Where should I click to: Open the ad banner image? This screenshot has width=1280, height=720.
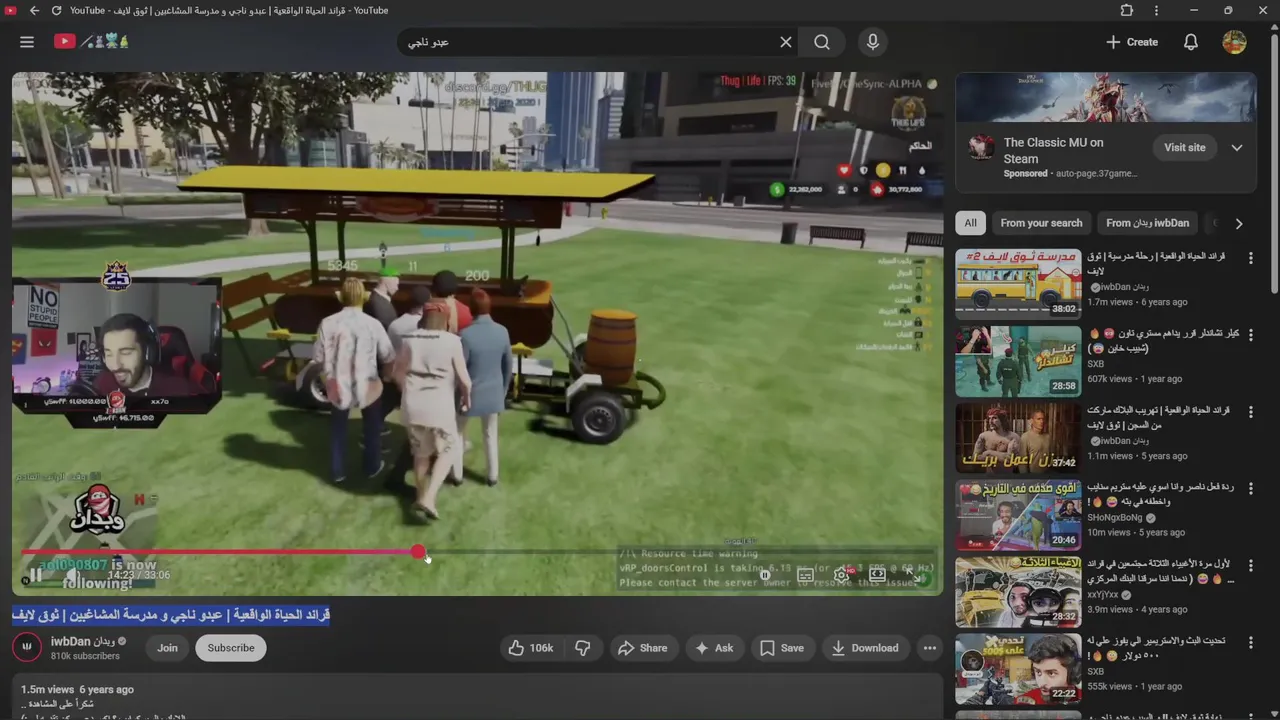pyautogui.click(x=1106, y=97)
